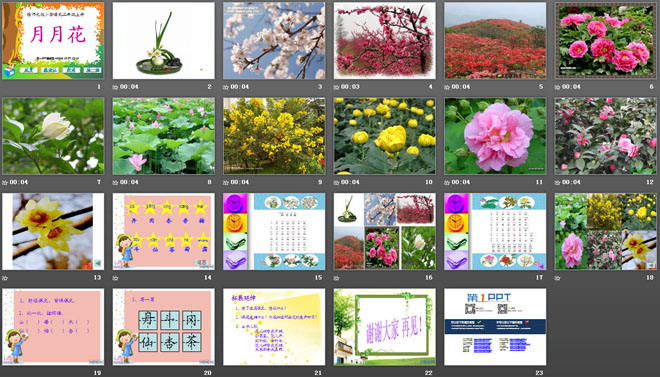The height and width of the screenshot is (377, 660).
Task: Select slide 4 red peach blossom thumbnail
Action: coord(385,40)
